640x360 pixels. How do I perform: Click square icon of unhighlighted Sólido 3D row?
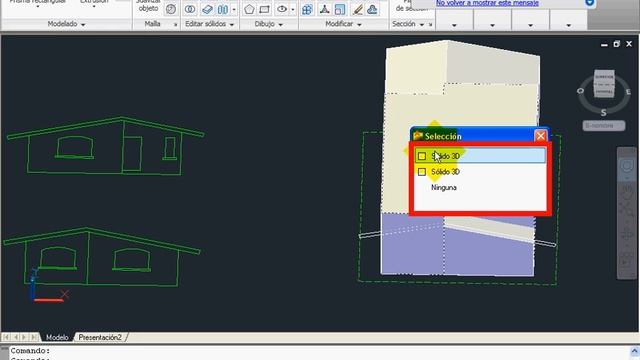pos(422,172)
